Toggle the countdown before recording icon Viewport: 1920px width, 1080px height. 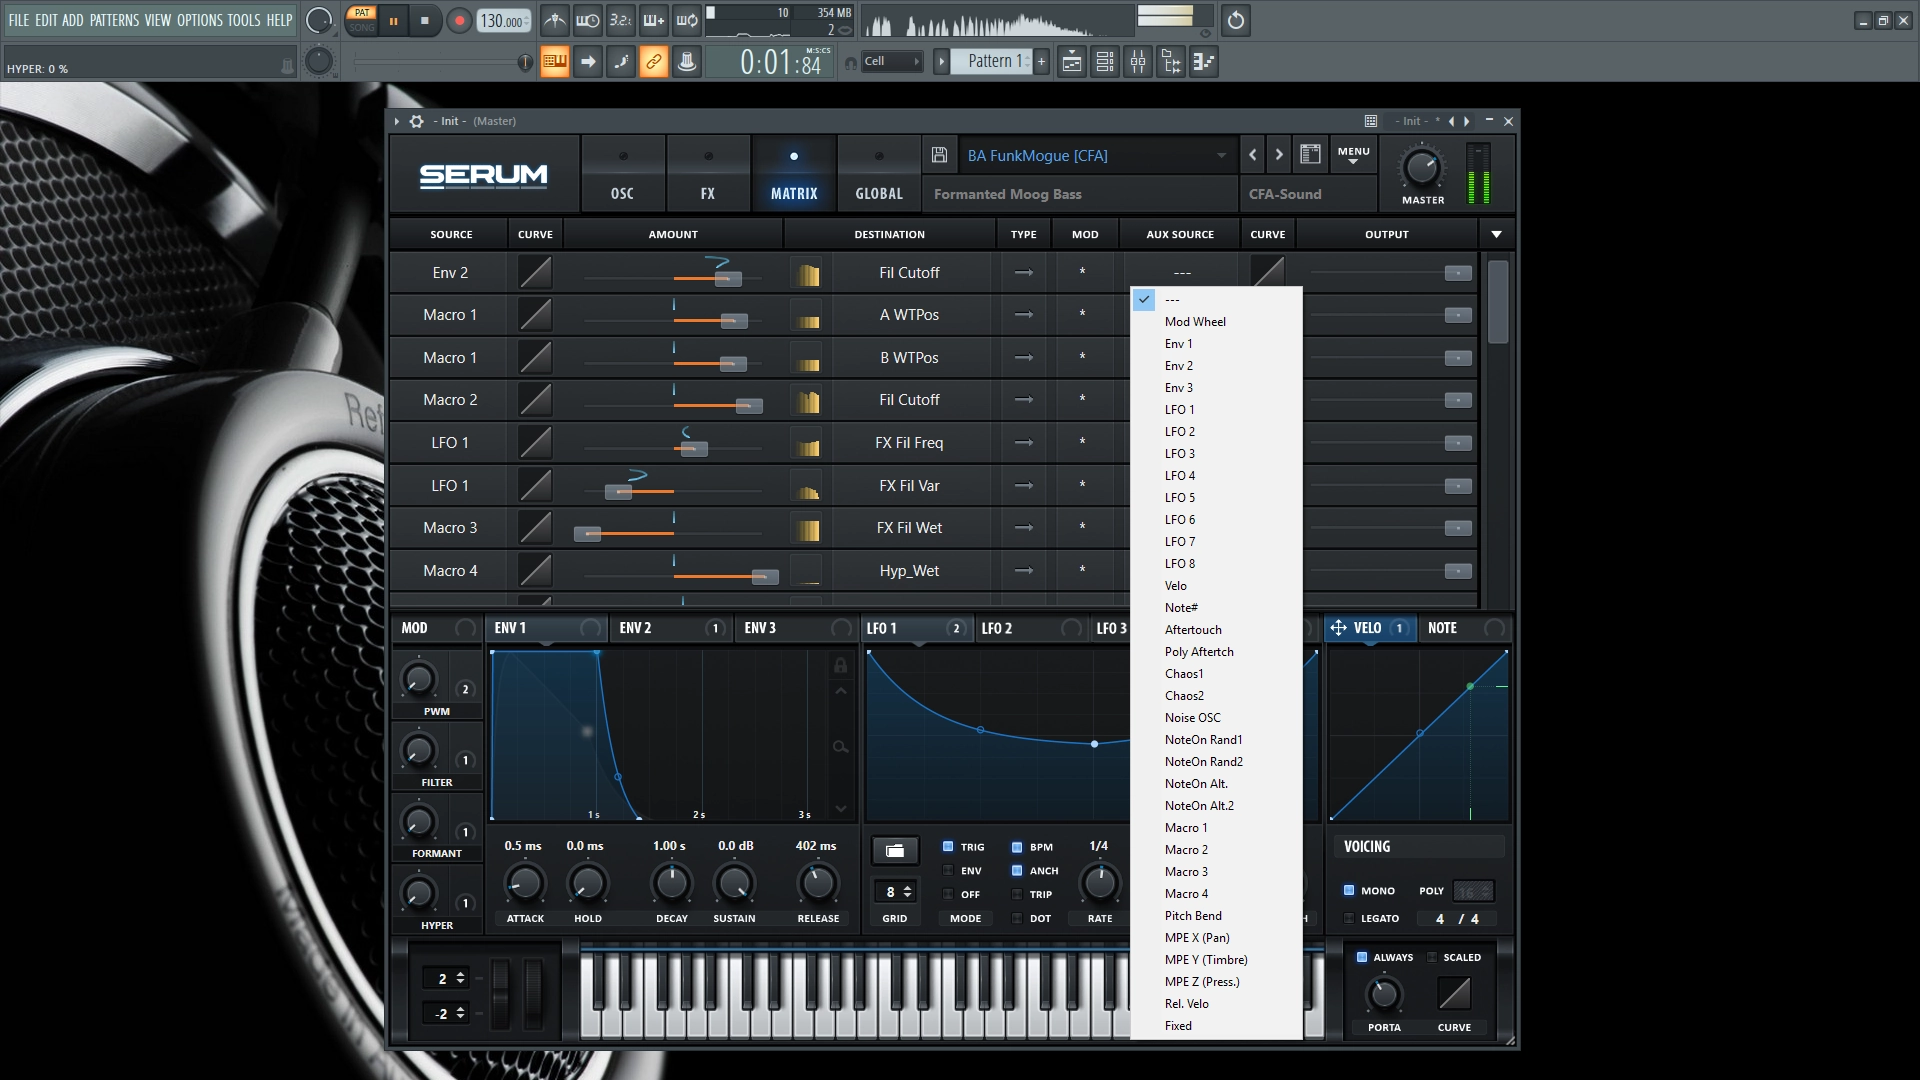[x=620, y=20]
